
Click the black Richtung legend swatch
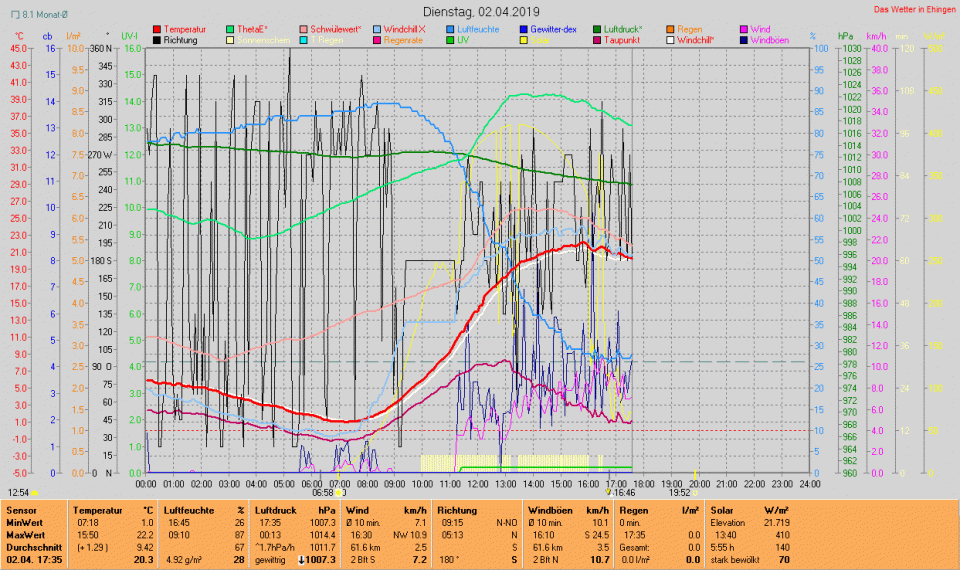(x=158, y=41)
